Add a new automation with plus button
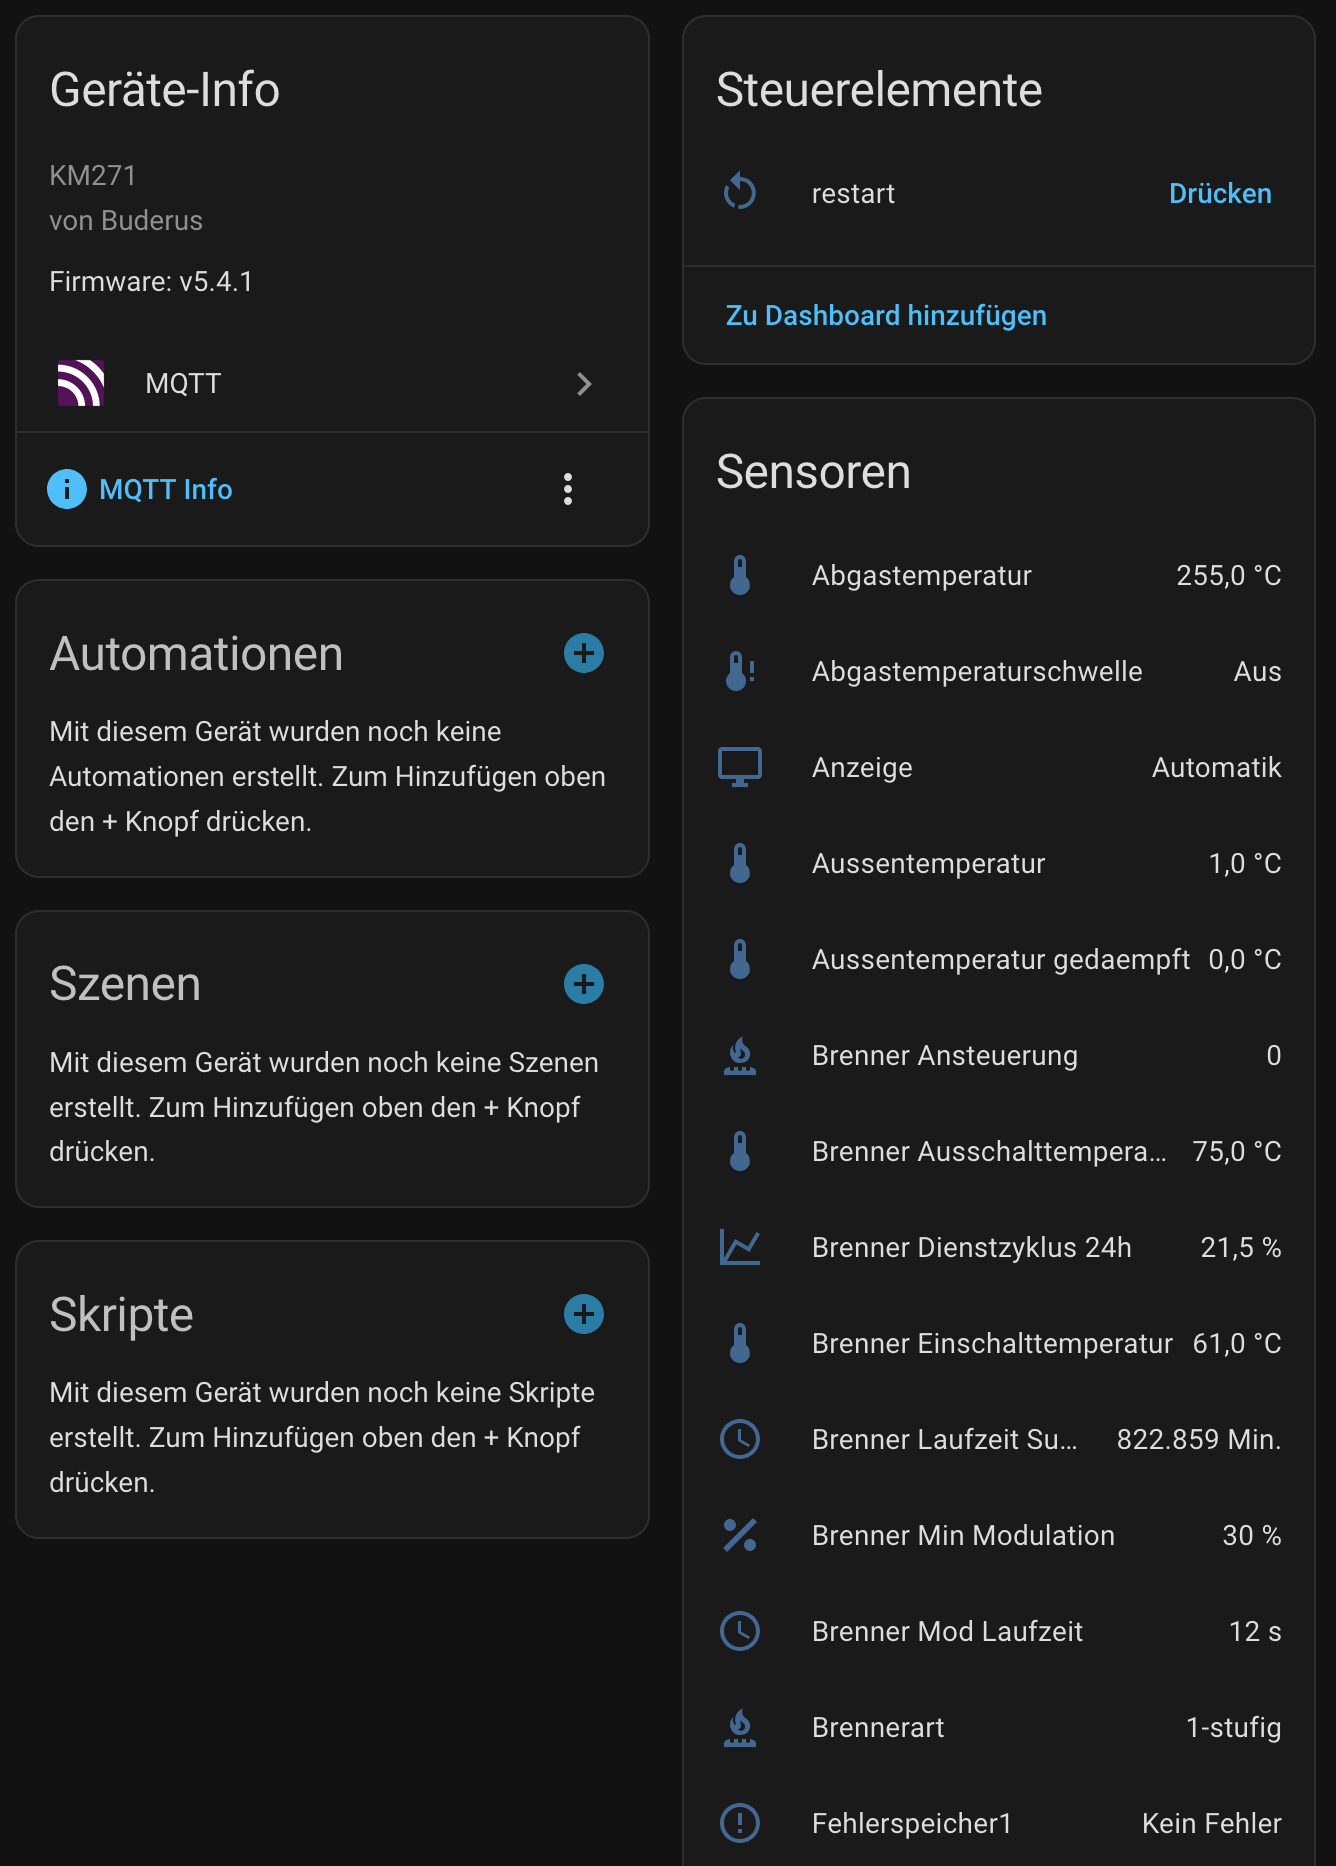This screenshot has width=1336, height=1866. (584, 653)
